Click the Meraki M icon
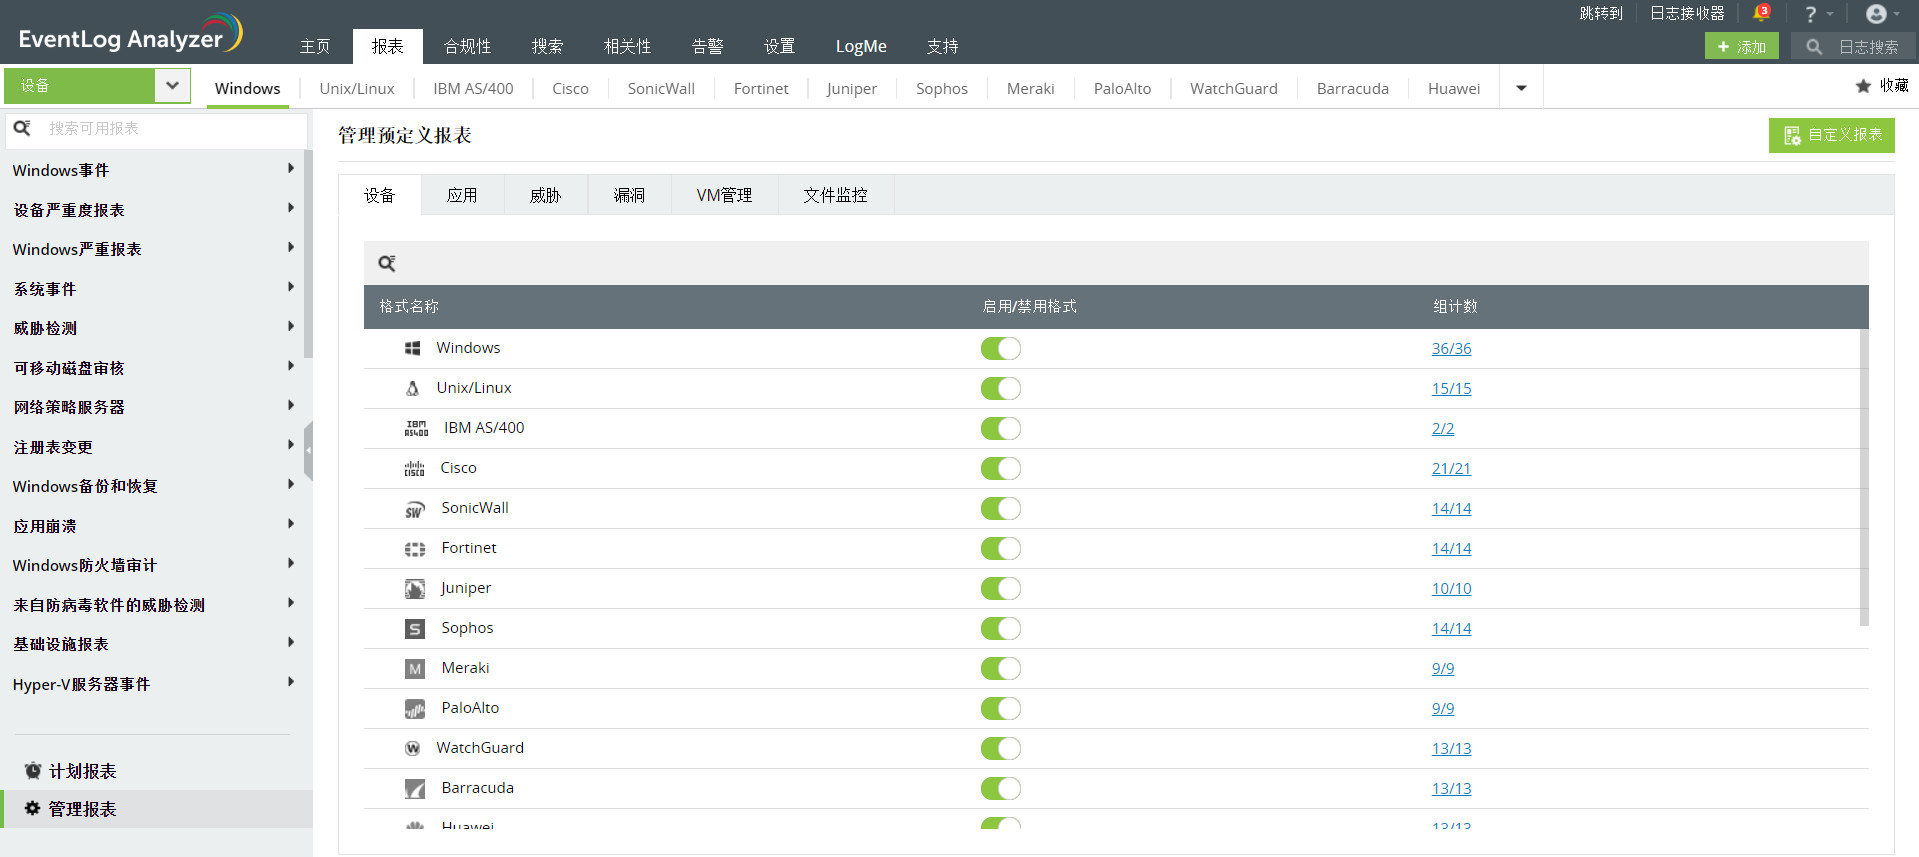Image resolution: width=1919 pixels, height=857 pixels. coord(415,669)
